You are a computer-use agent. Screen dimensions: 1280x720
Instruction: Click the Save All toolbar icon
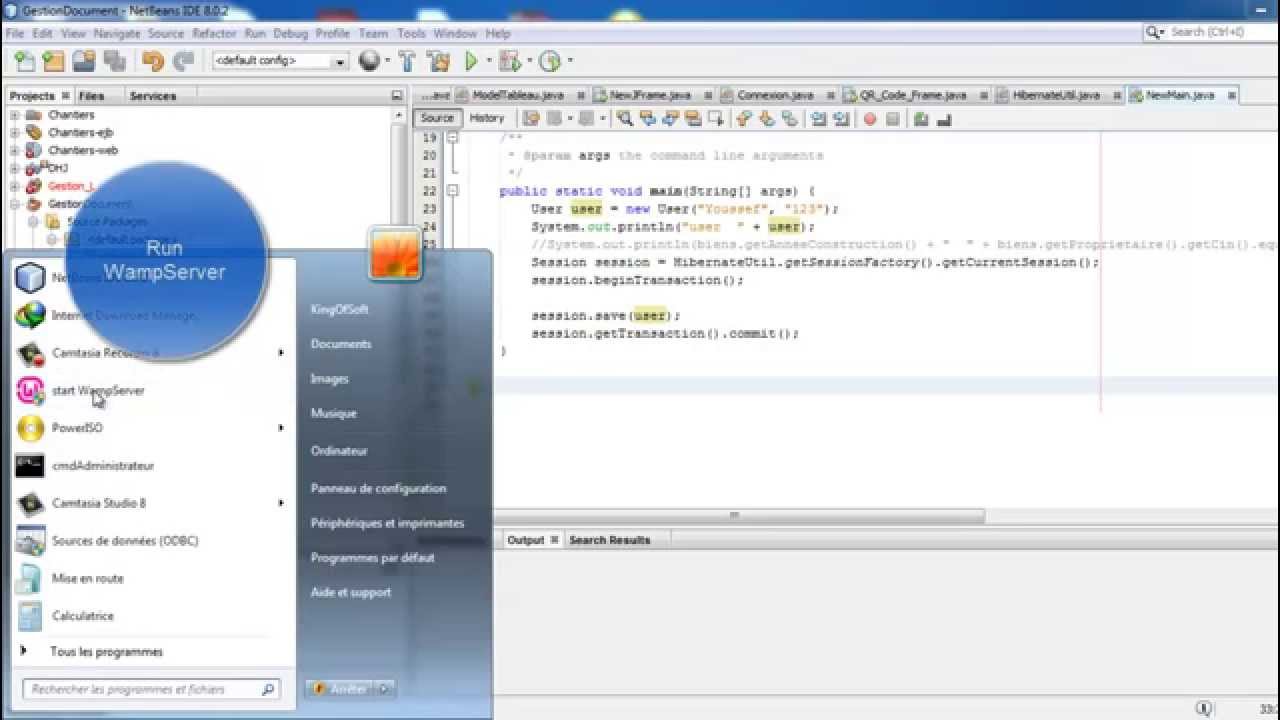coord(115,62)
